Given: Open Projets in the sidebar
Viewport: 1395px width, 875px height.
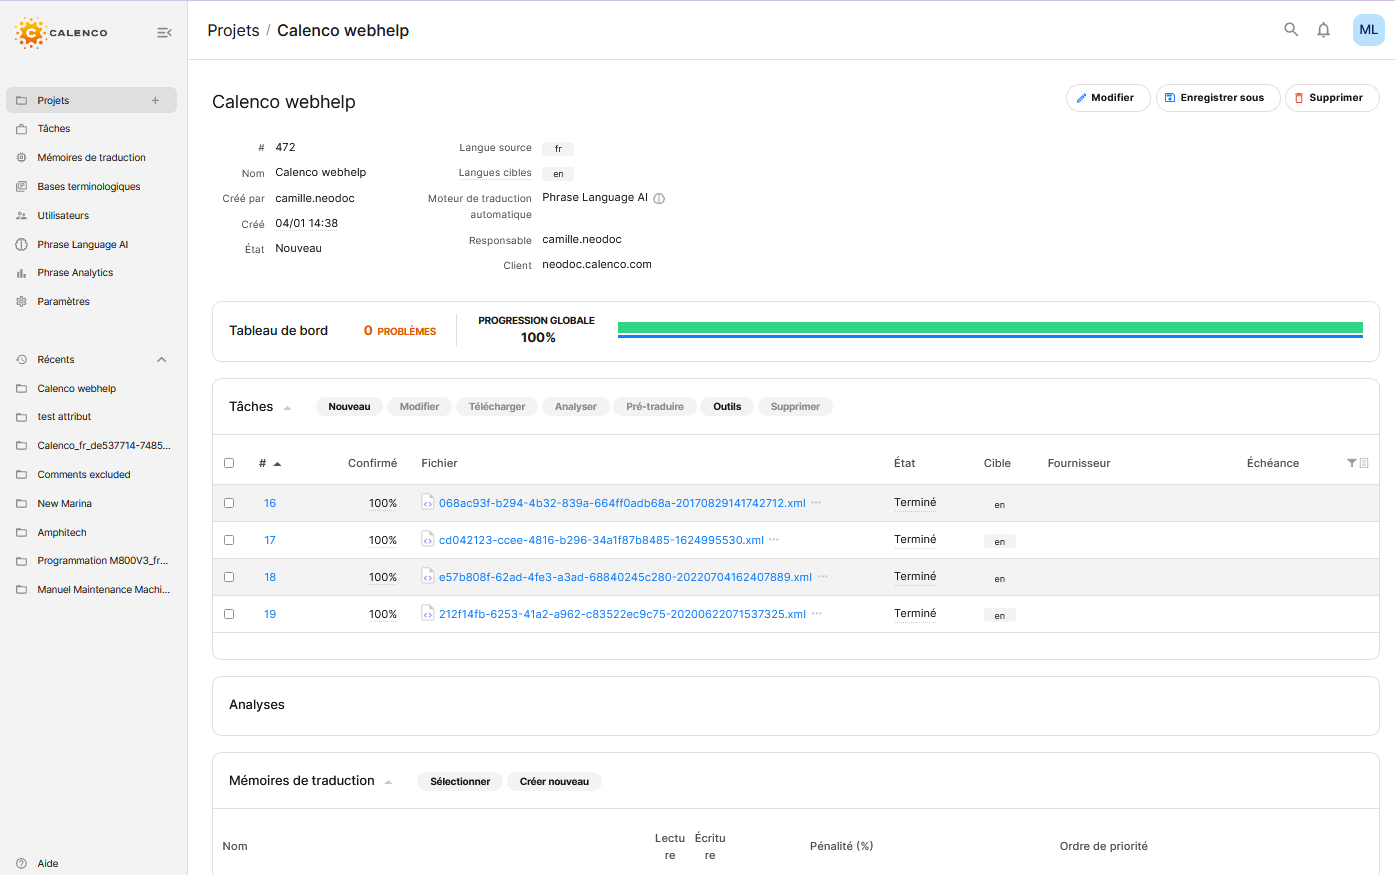Looking at the screenshot, I should (x=91, y=100).
